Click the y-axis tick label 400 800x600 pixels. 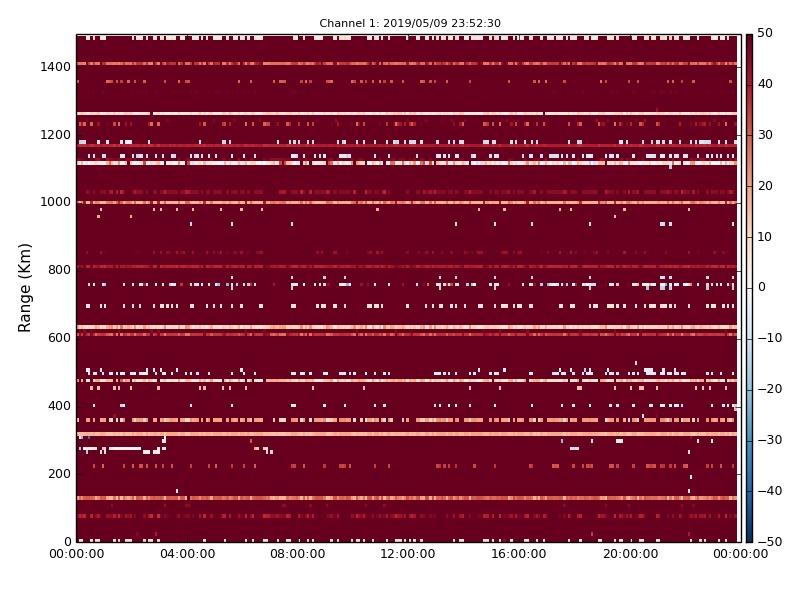59,406
